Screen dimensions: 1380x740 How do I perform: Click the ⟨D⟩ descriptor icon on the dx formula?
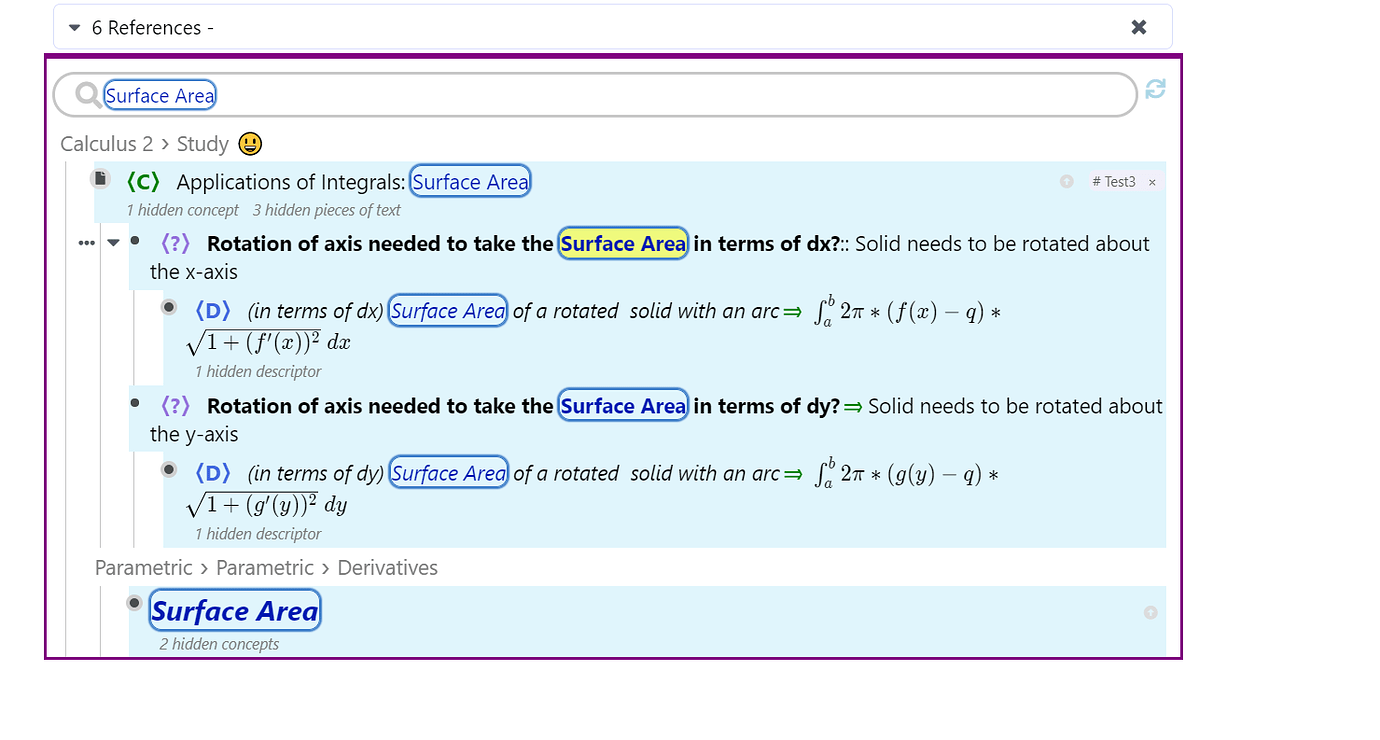click(x=213, y=310)
